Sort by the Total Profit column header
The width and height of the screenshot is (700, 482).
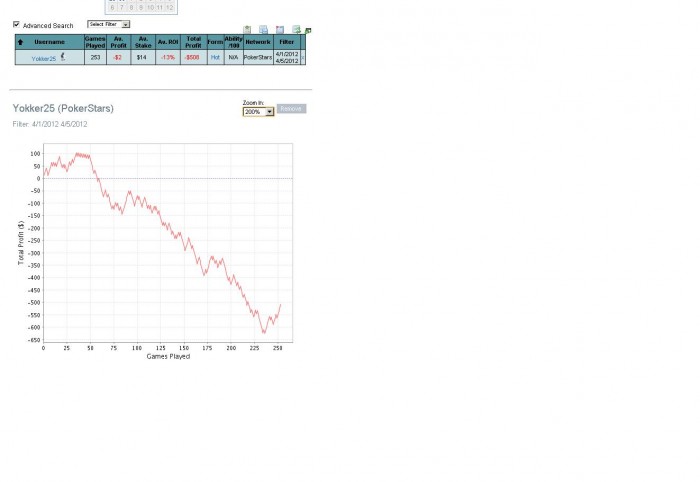click(193, 42)
